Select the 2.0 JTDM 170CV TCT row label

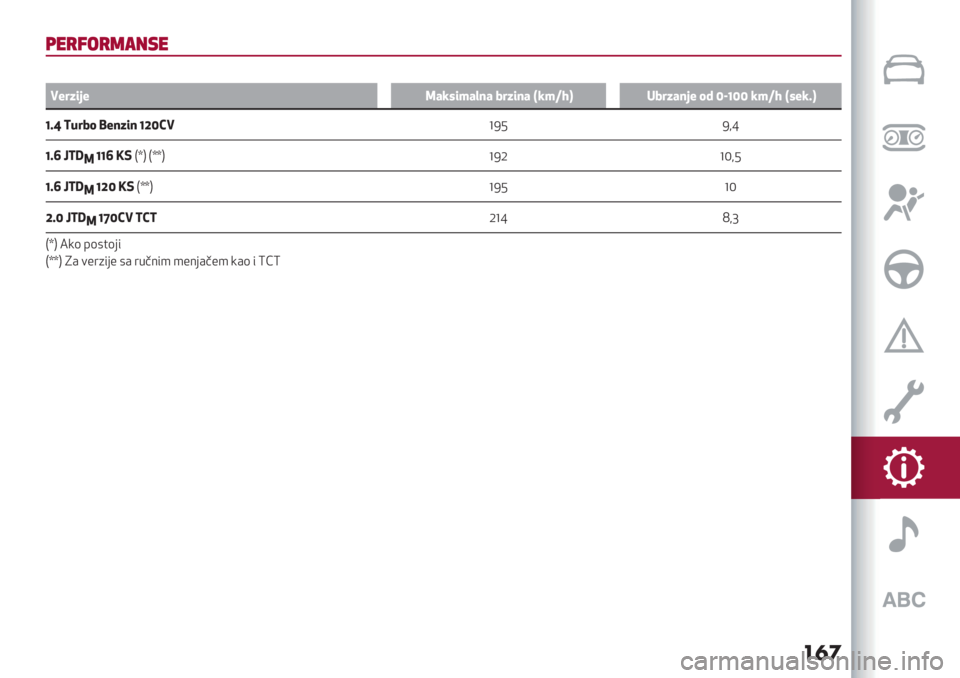click(101, 218)
